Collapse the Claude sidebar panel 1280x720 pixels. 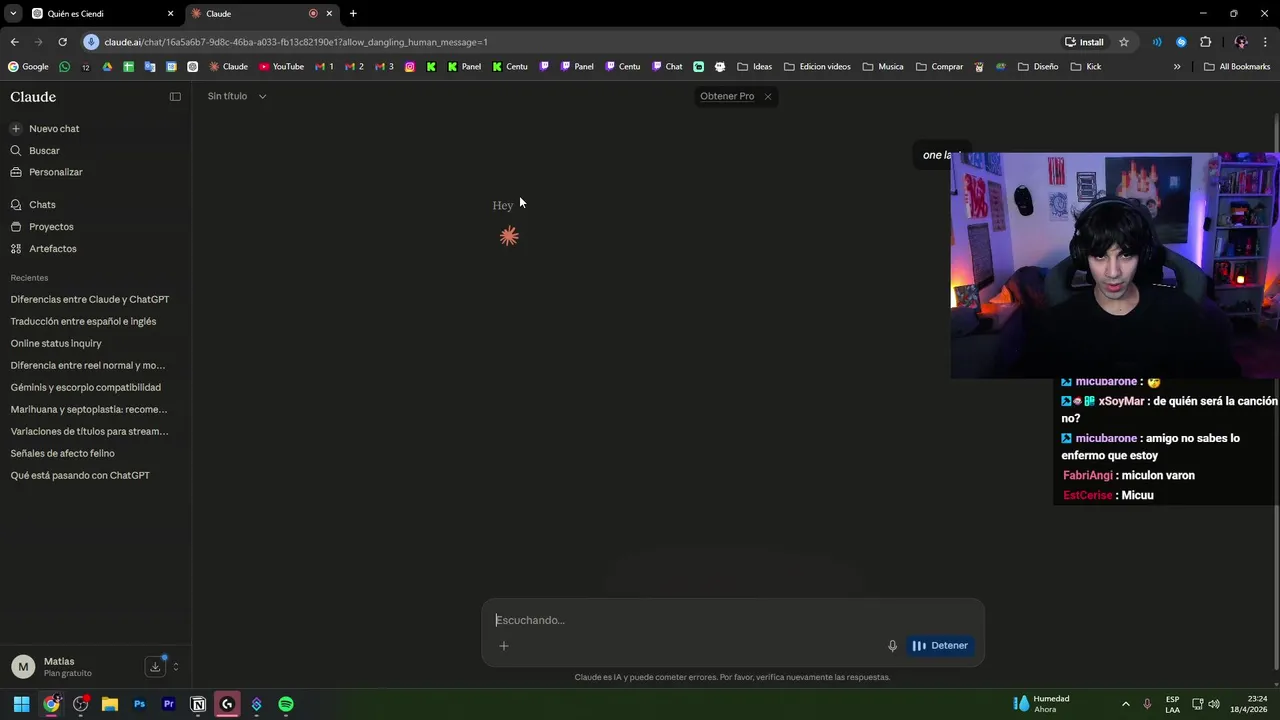pyautogui.click(x=175, y=97)
